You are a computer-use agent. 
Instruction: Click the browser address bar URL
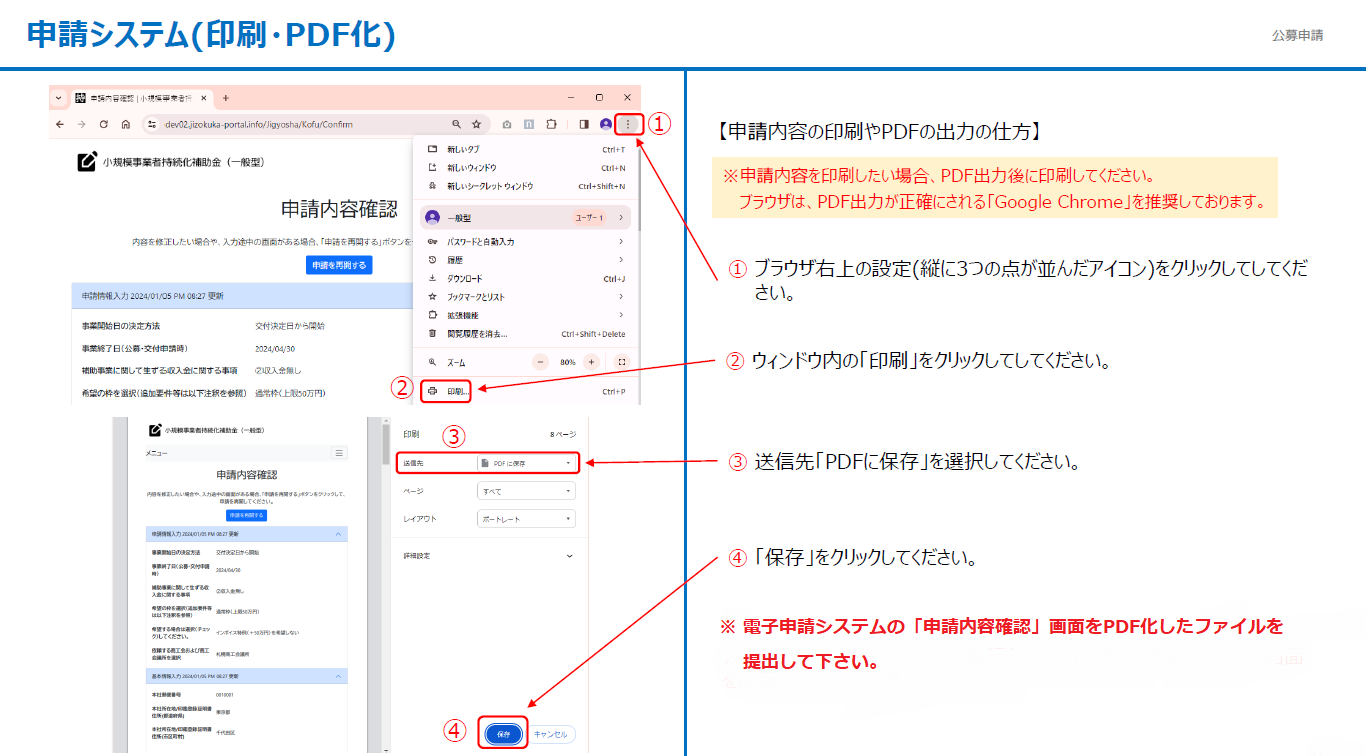pos(258,125)
